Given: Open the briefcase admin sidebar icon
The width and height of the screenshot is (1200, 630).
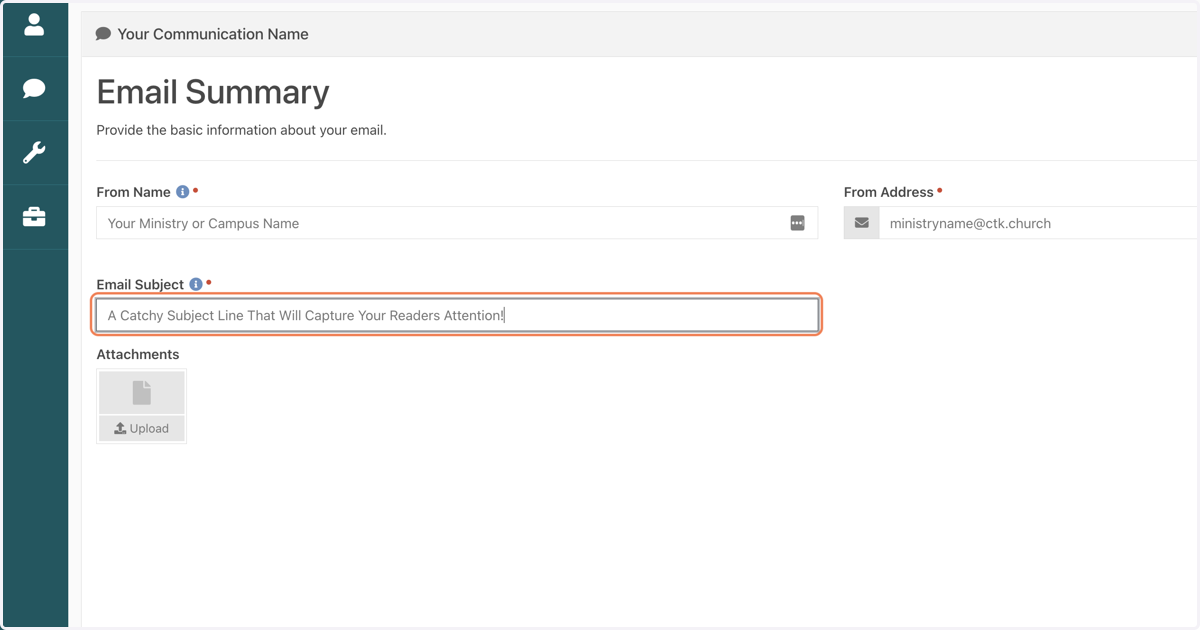Looking at the screenshot, I should 34,217.
